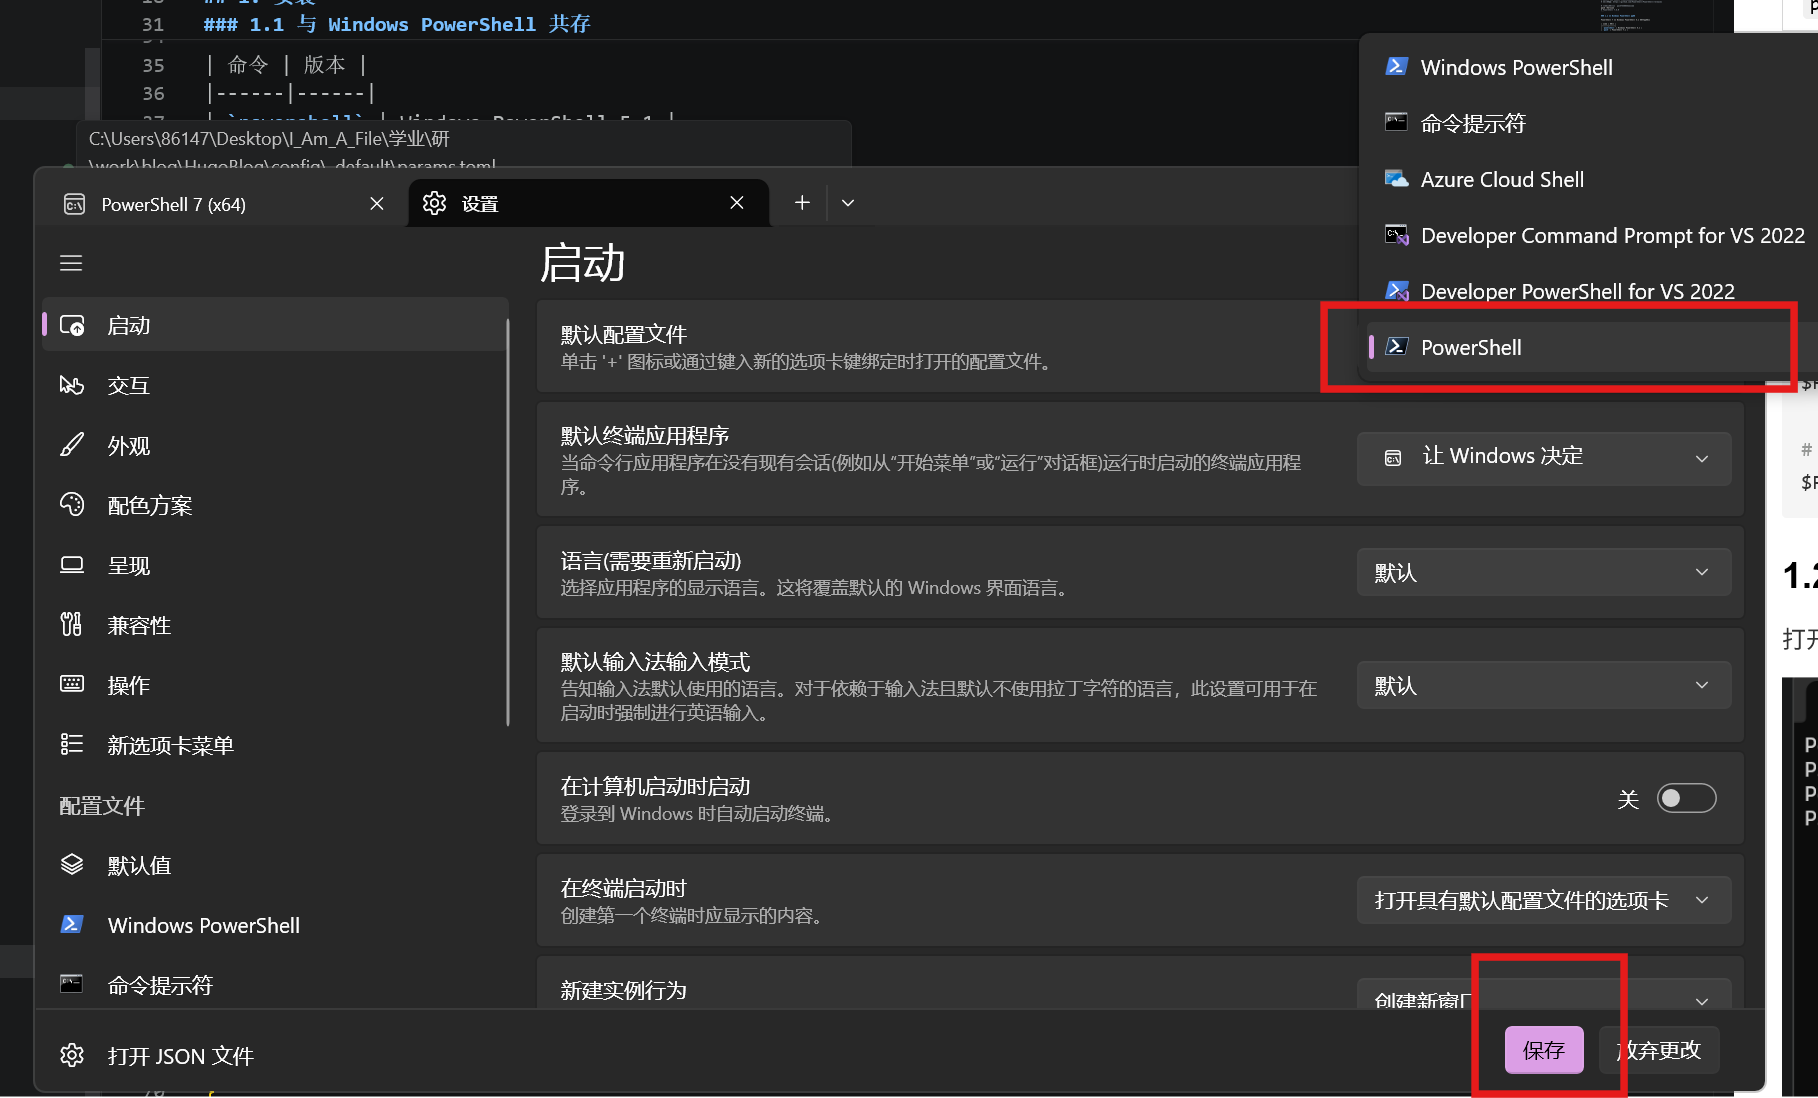The height and width of the screenshot is (1098, 1818).
Task: Go to 交互 interaction settings
Action: tap(275, 385)
